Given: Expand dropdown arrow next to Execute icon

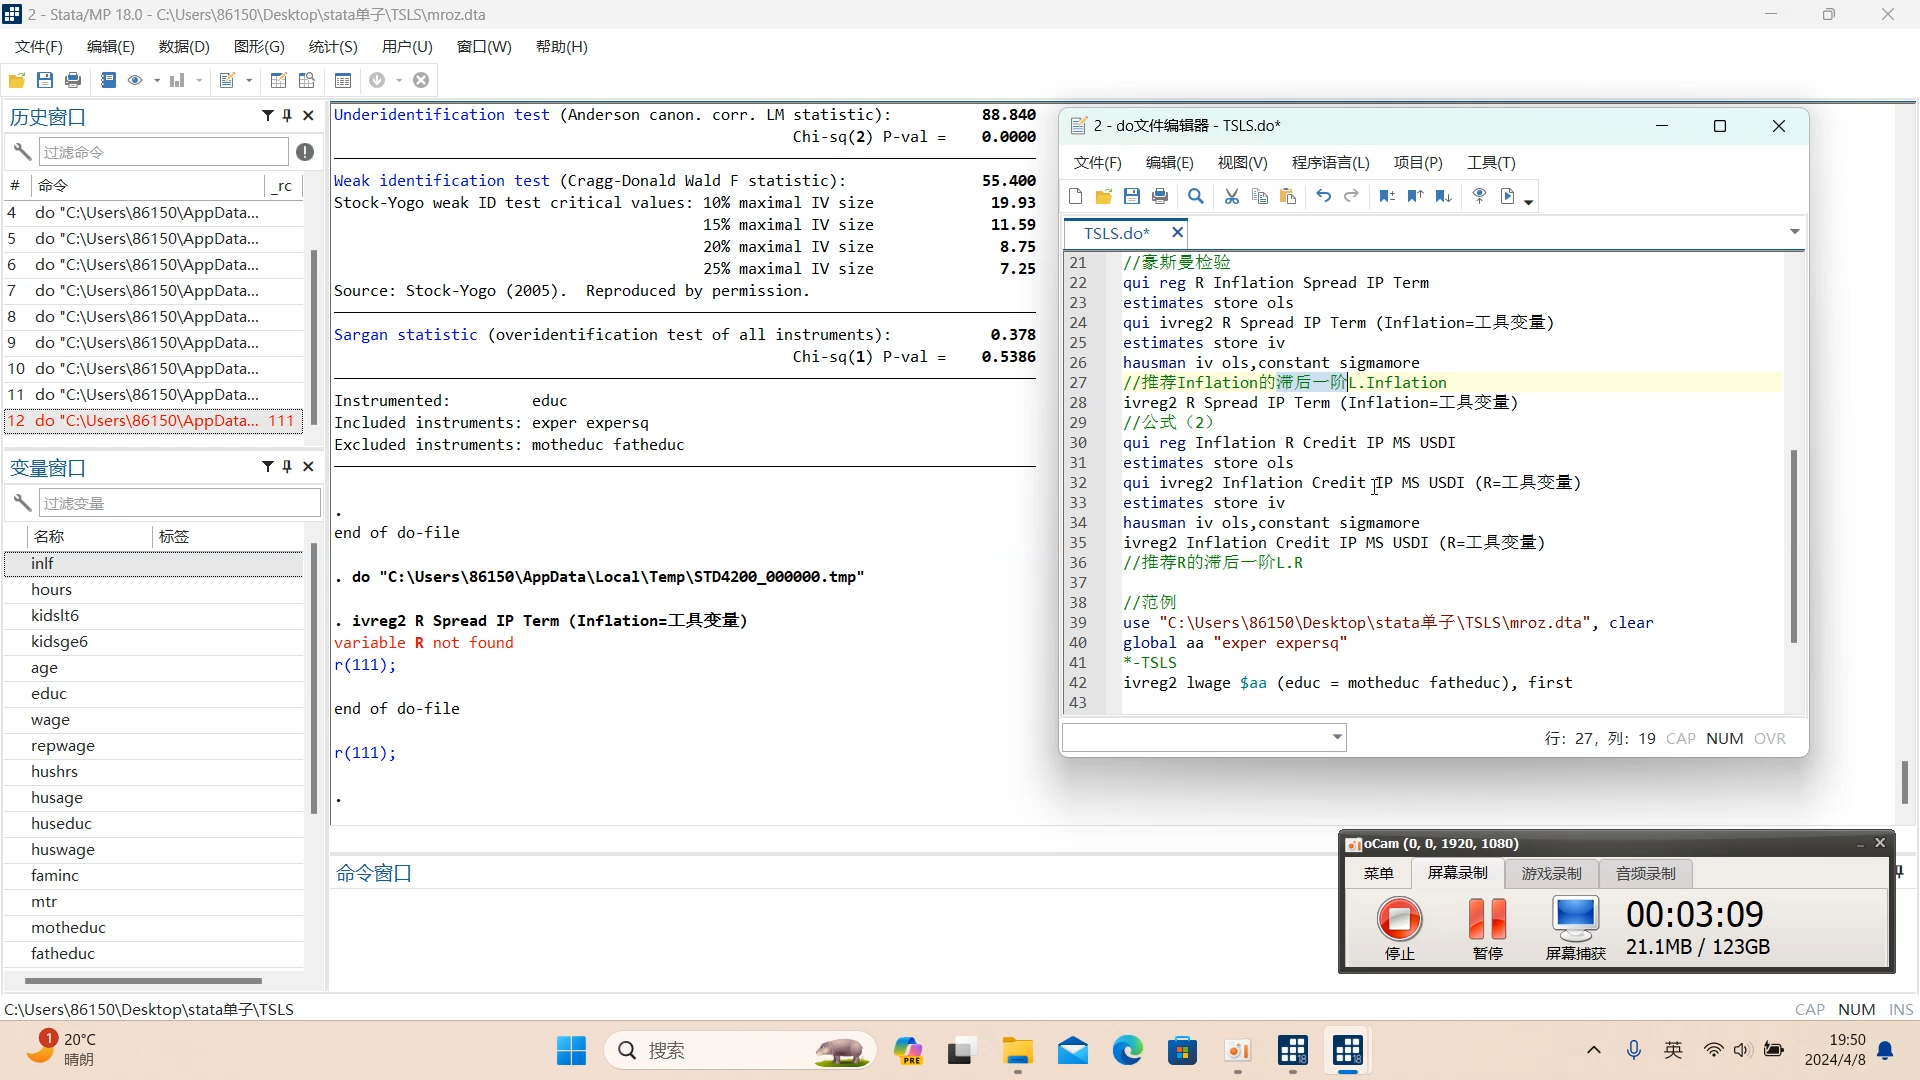Looking at the screenshot, I should point(1529,202).
